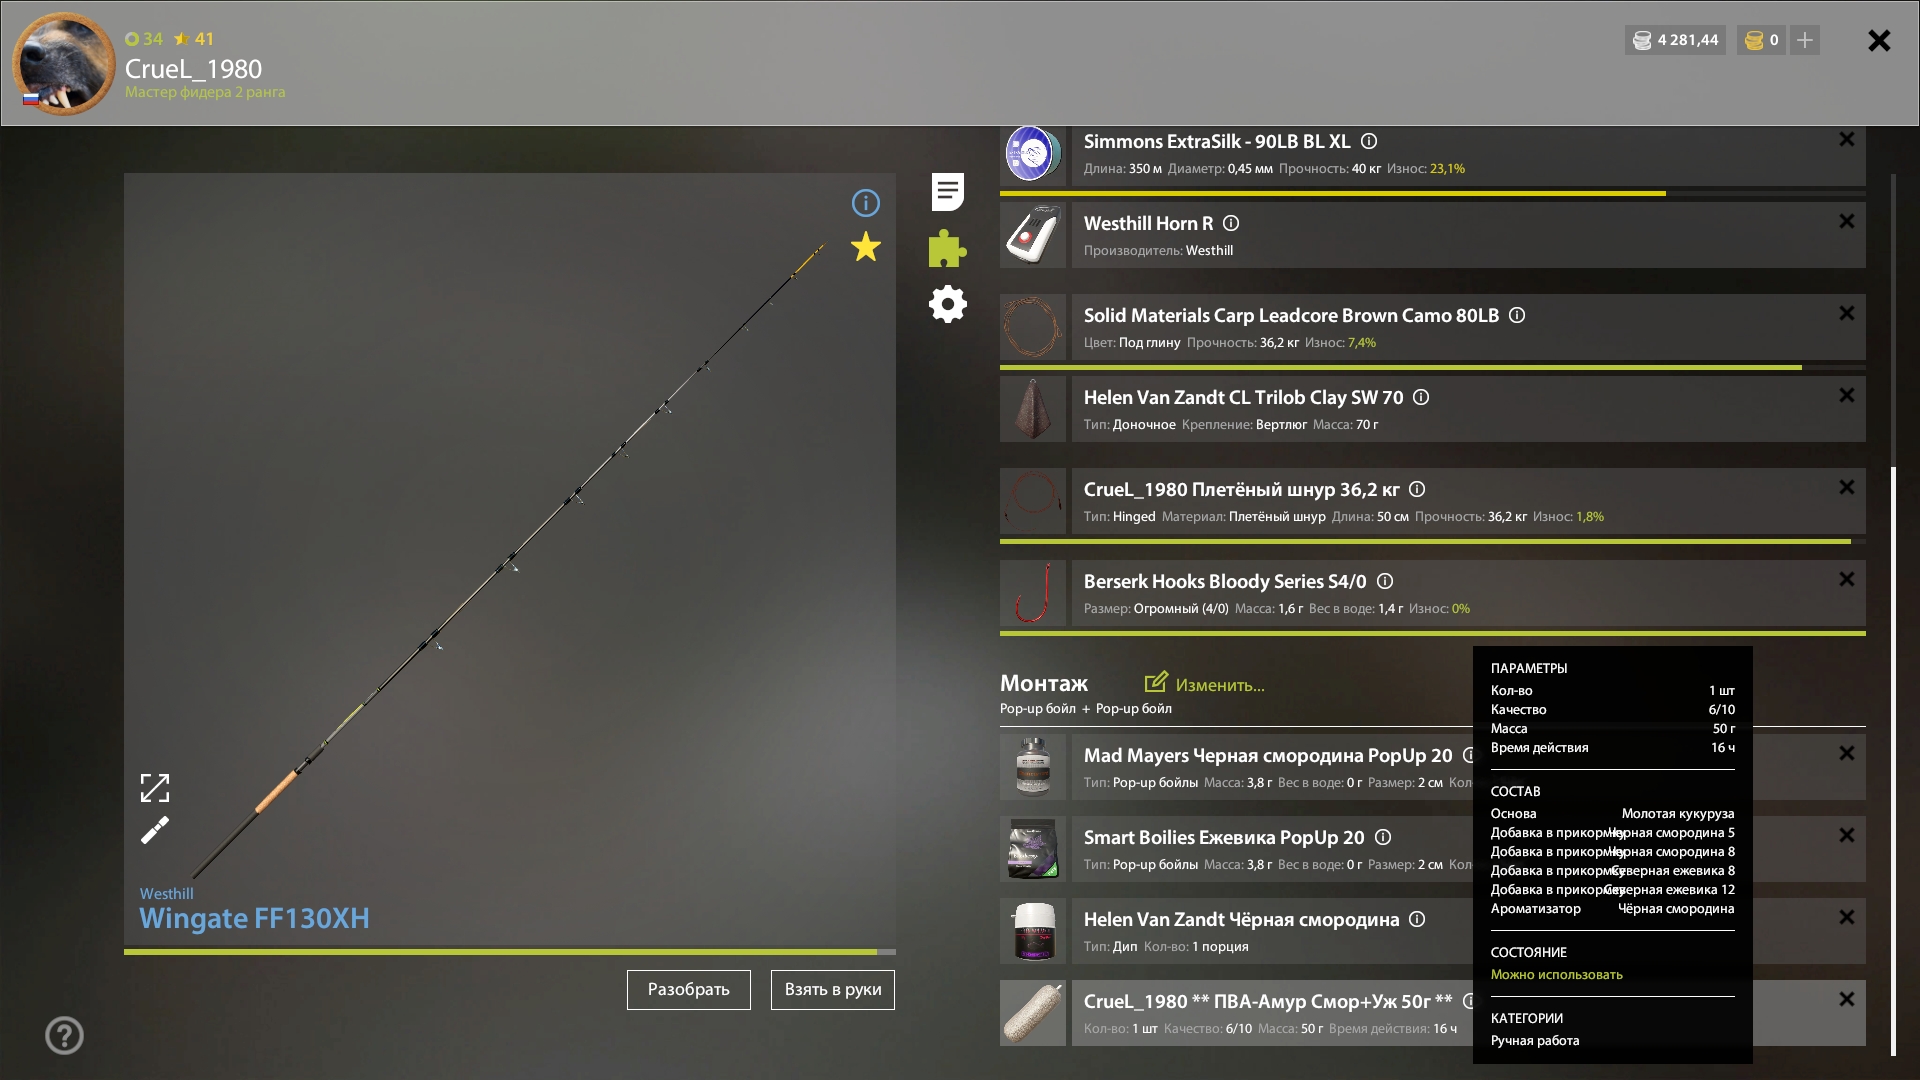Remove Westhill Horn R from setup
This screenshot has width=1920, height=1080.
click(x=1846, y=221)
